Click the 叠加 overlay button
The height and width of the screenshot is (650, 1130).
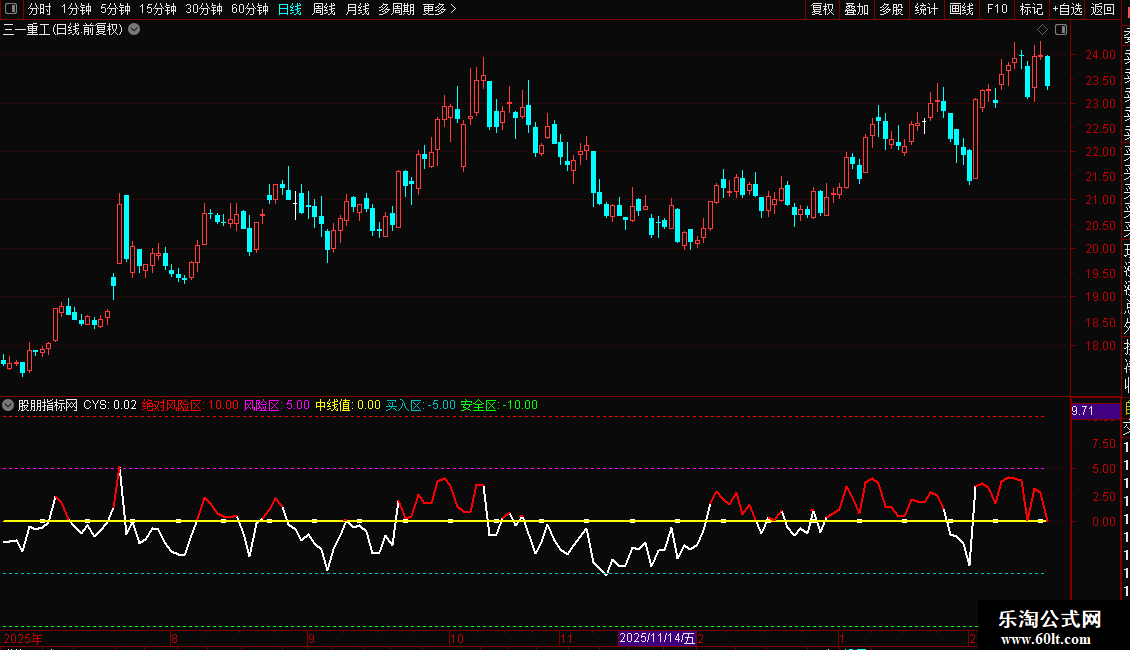pos(857,9)
